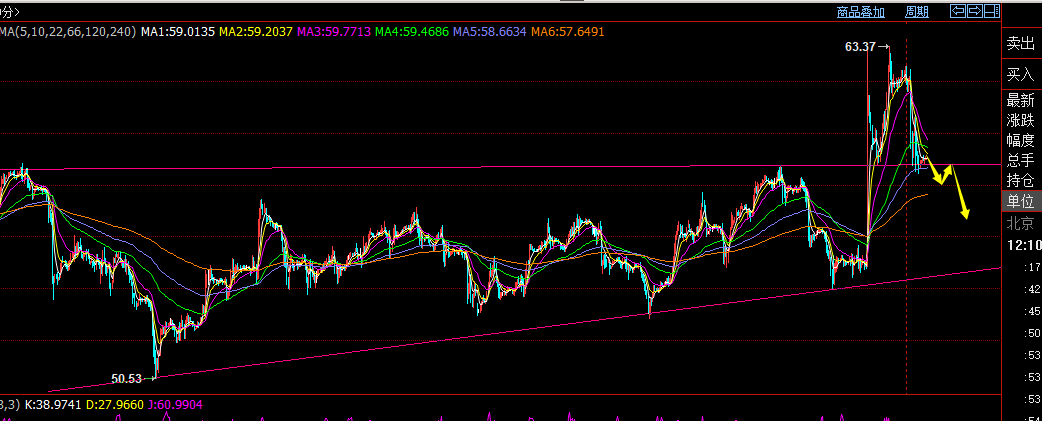
Task: Select the 涨跌 change label
Action: click(x=1021, y=121)
